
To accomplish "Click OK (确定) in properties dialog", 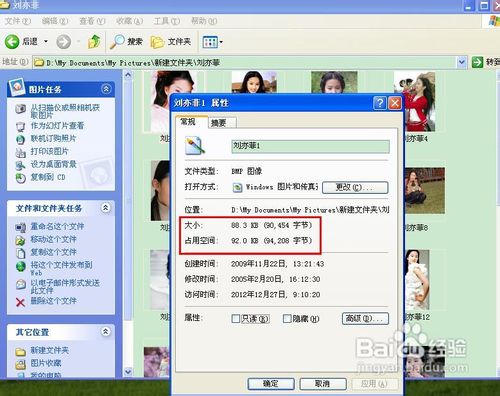I will 271,384.
